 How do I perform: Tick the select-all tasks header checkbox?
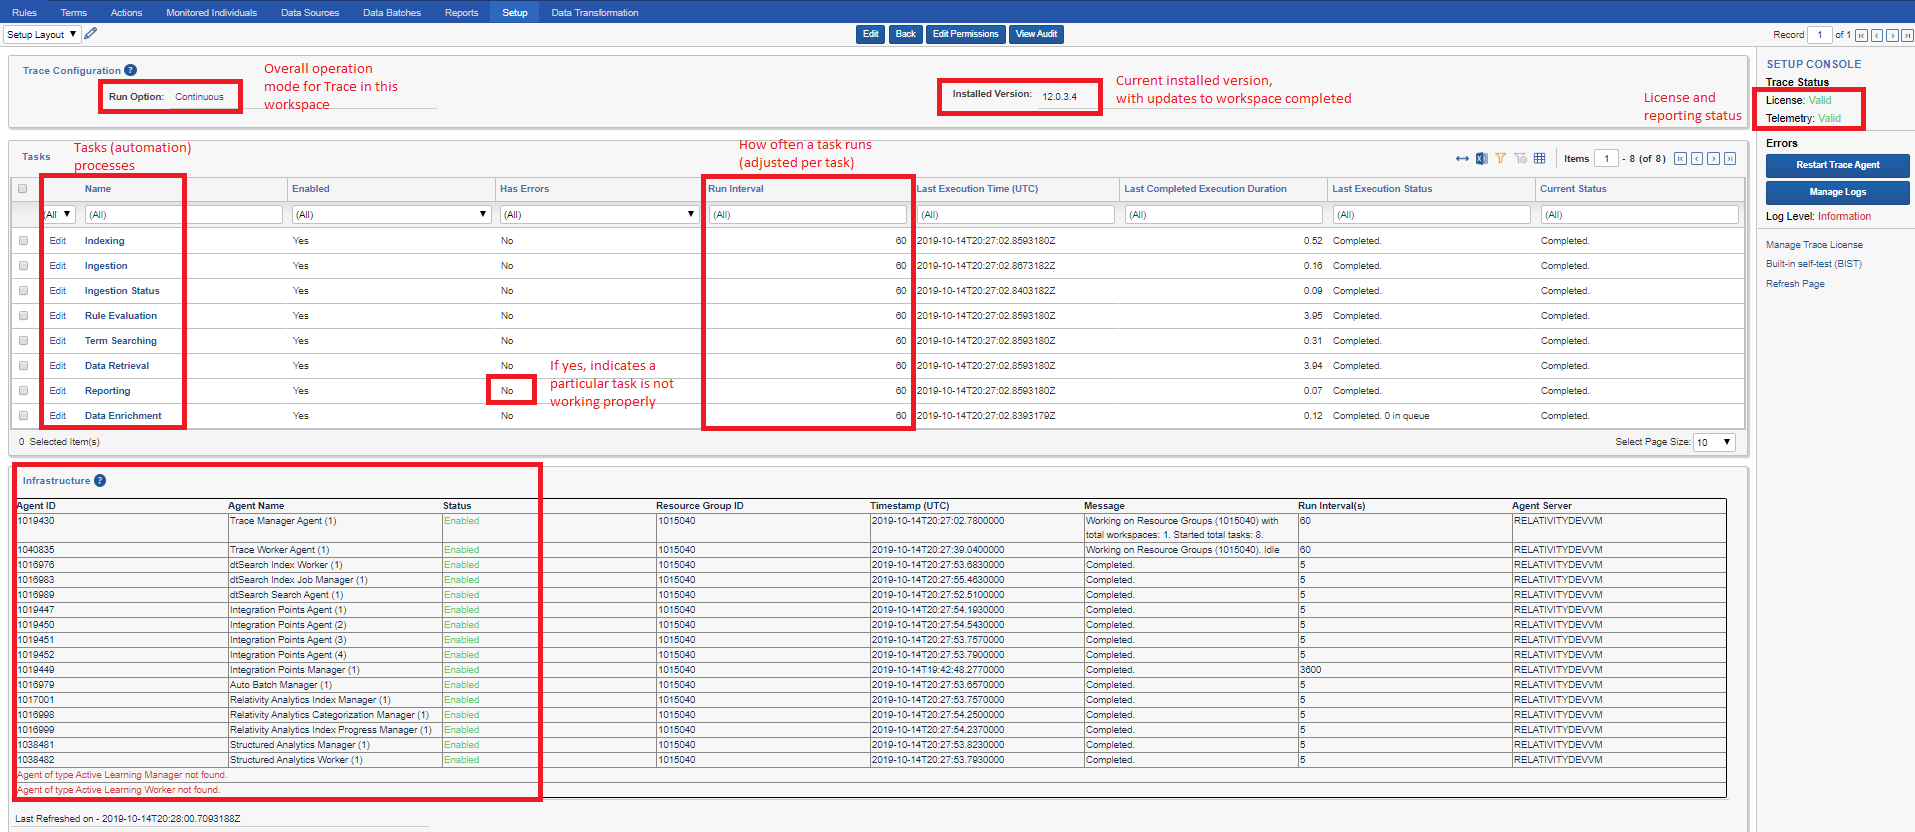point(23,189)
